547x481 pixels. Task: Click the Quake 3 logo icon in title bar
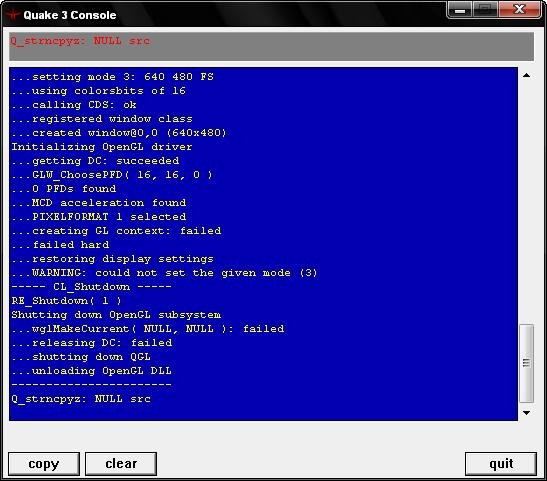click(13, 15)
